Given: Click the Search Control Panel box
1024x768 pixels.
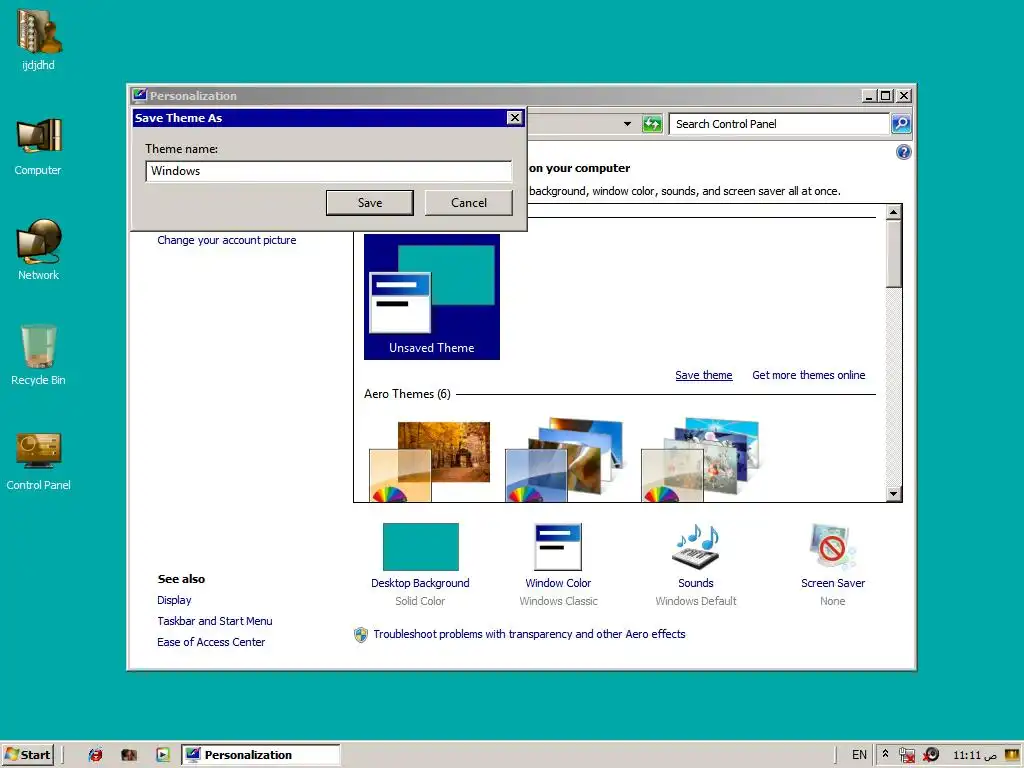Looking at the screenshot, I should 779,124.
